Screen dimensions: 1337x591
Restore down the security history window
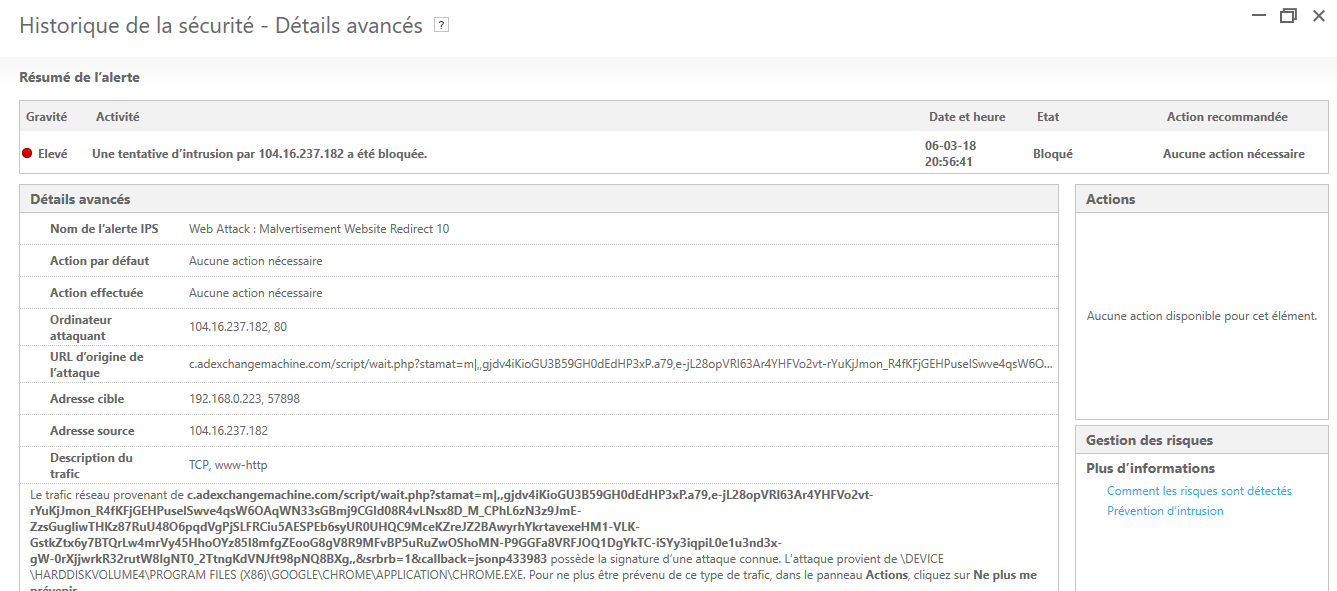[x=1288, y=16]
